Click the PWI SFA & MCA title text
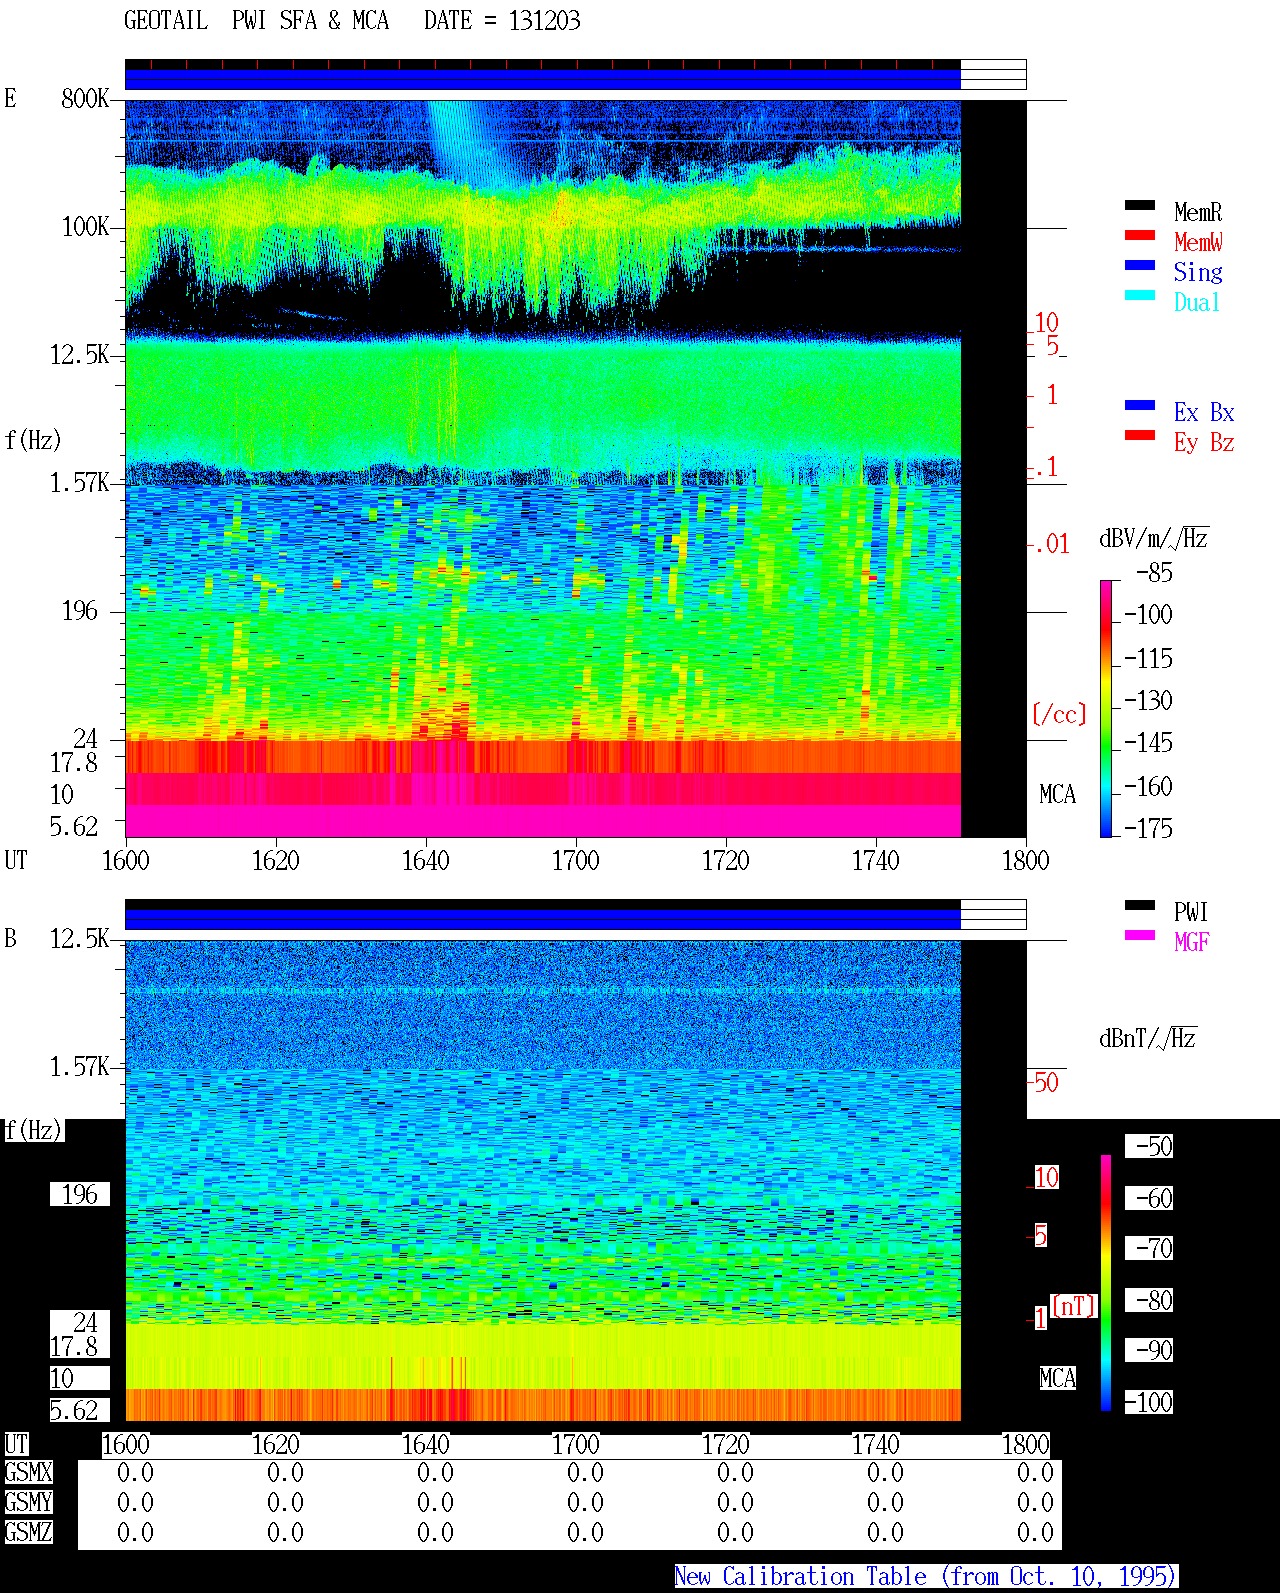 pyautogui.click(x=310, y=21)
